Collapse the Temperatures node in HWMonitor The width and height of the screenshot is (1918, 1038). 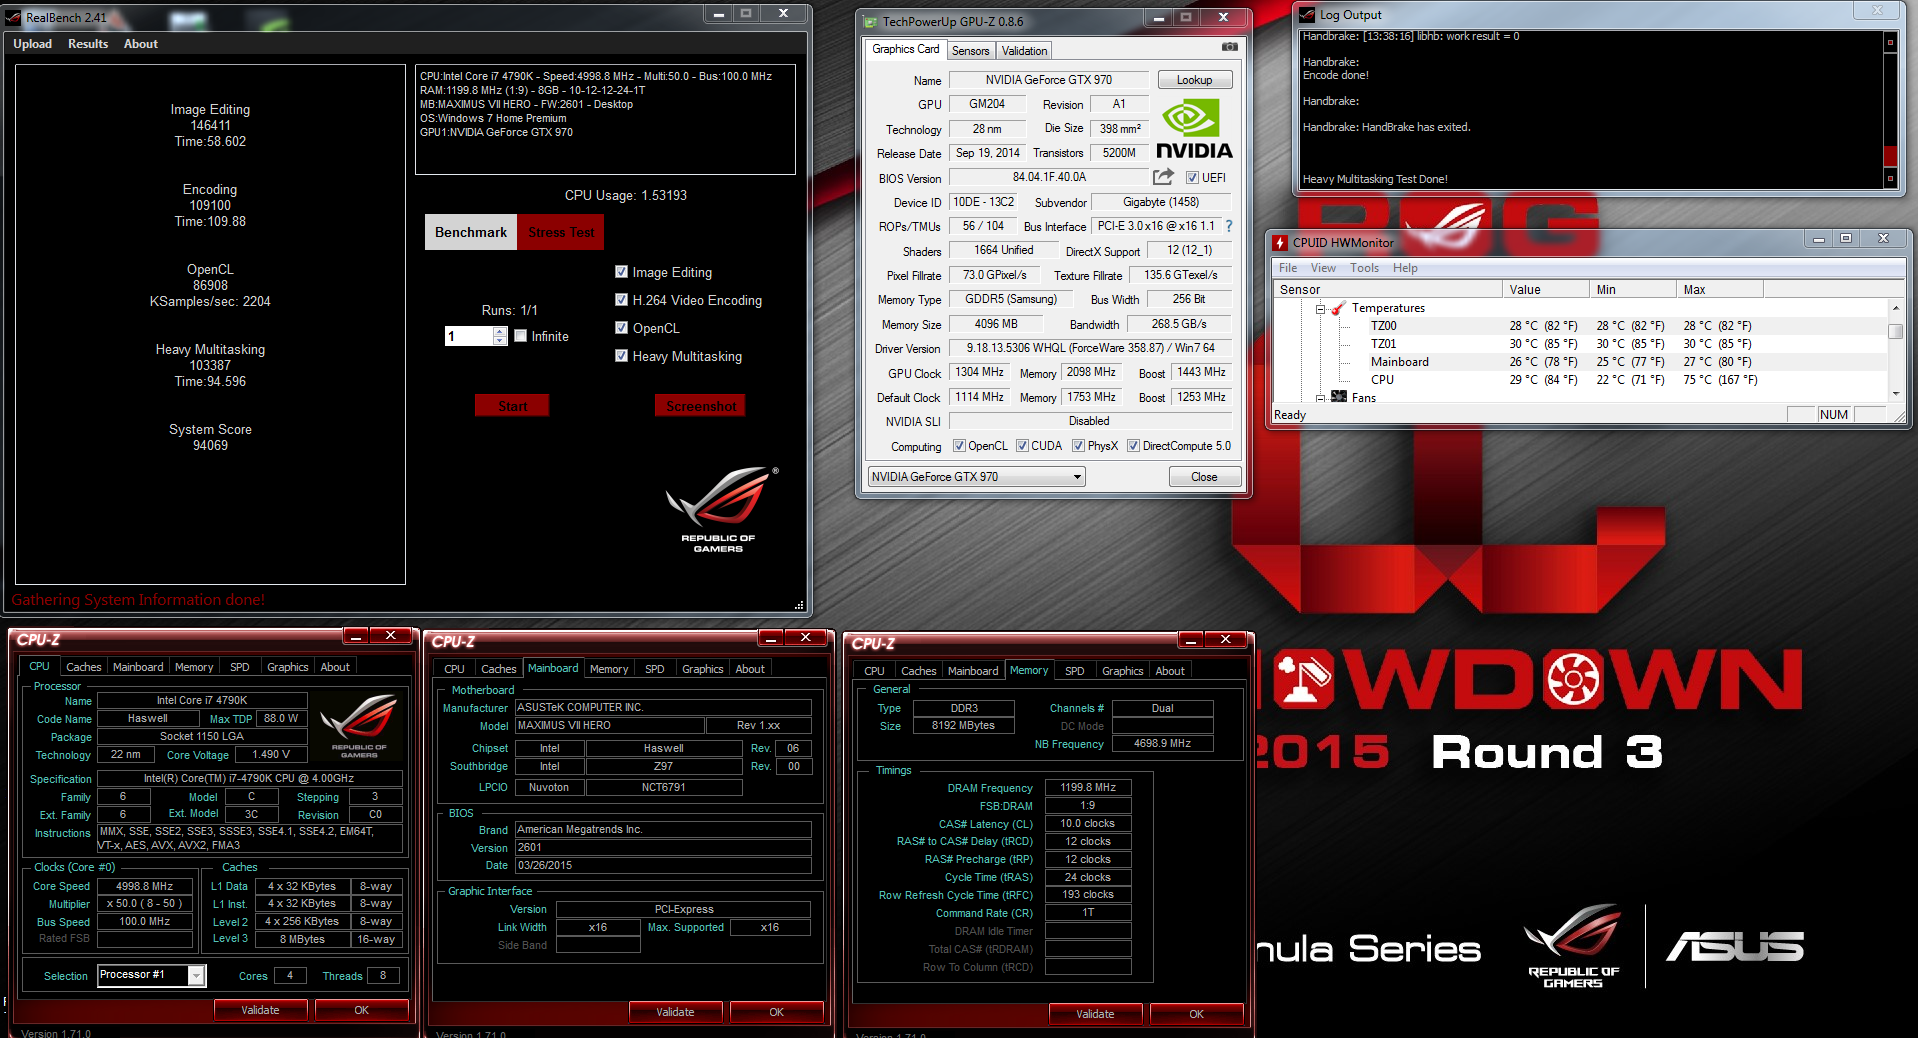[1320, 309]
